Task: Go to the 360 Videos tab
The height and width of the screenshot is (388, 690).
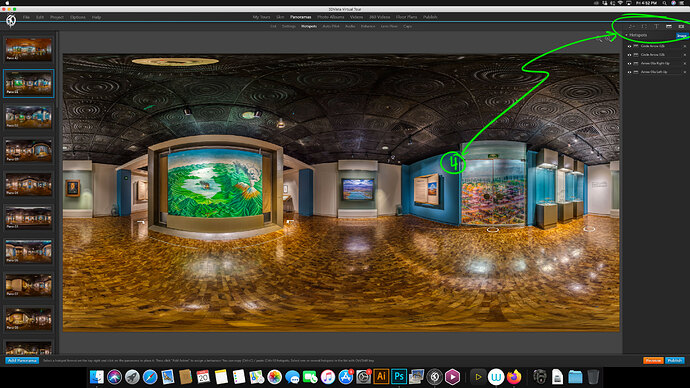Action: pos(380,17)
